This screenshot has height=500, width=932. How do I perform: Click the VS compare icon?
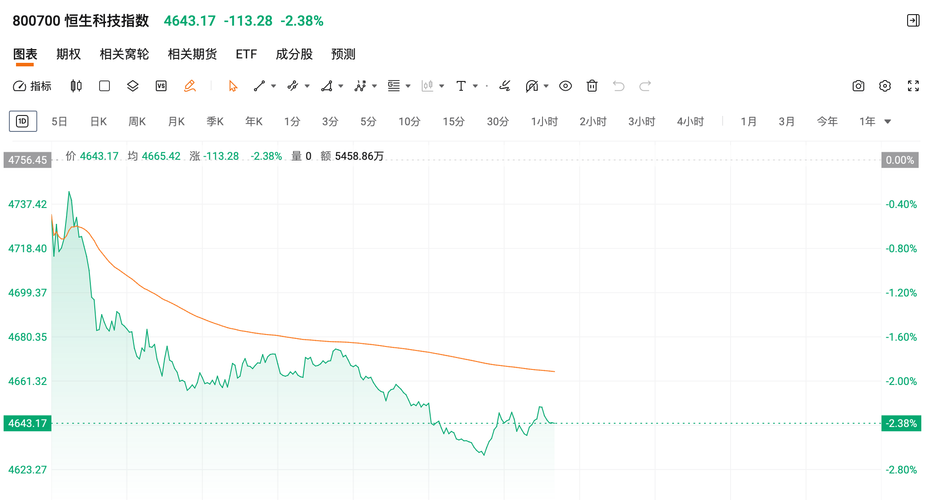[161, 86]
